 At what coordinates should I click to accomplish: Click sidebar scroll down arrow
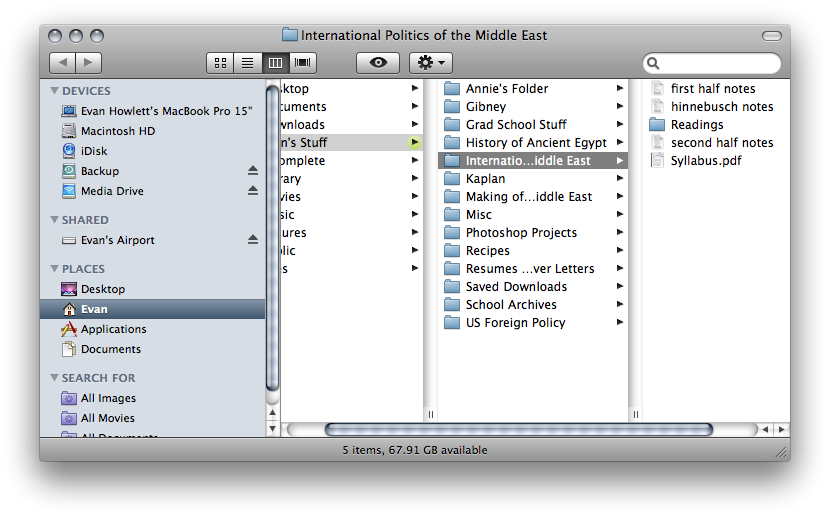(272, 429)
